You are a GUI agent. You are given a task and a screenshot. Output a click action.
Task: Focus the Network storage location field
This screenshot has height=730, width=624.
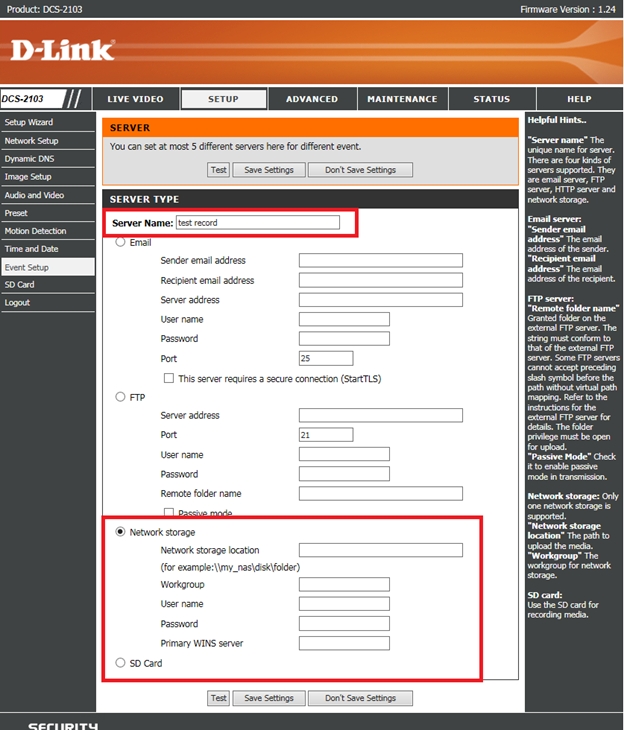pyautogui.click(x=380, y=550)
